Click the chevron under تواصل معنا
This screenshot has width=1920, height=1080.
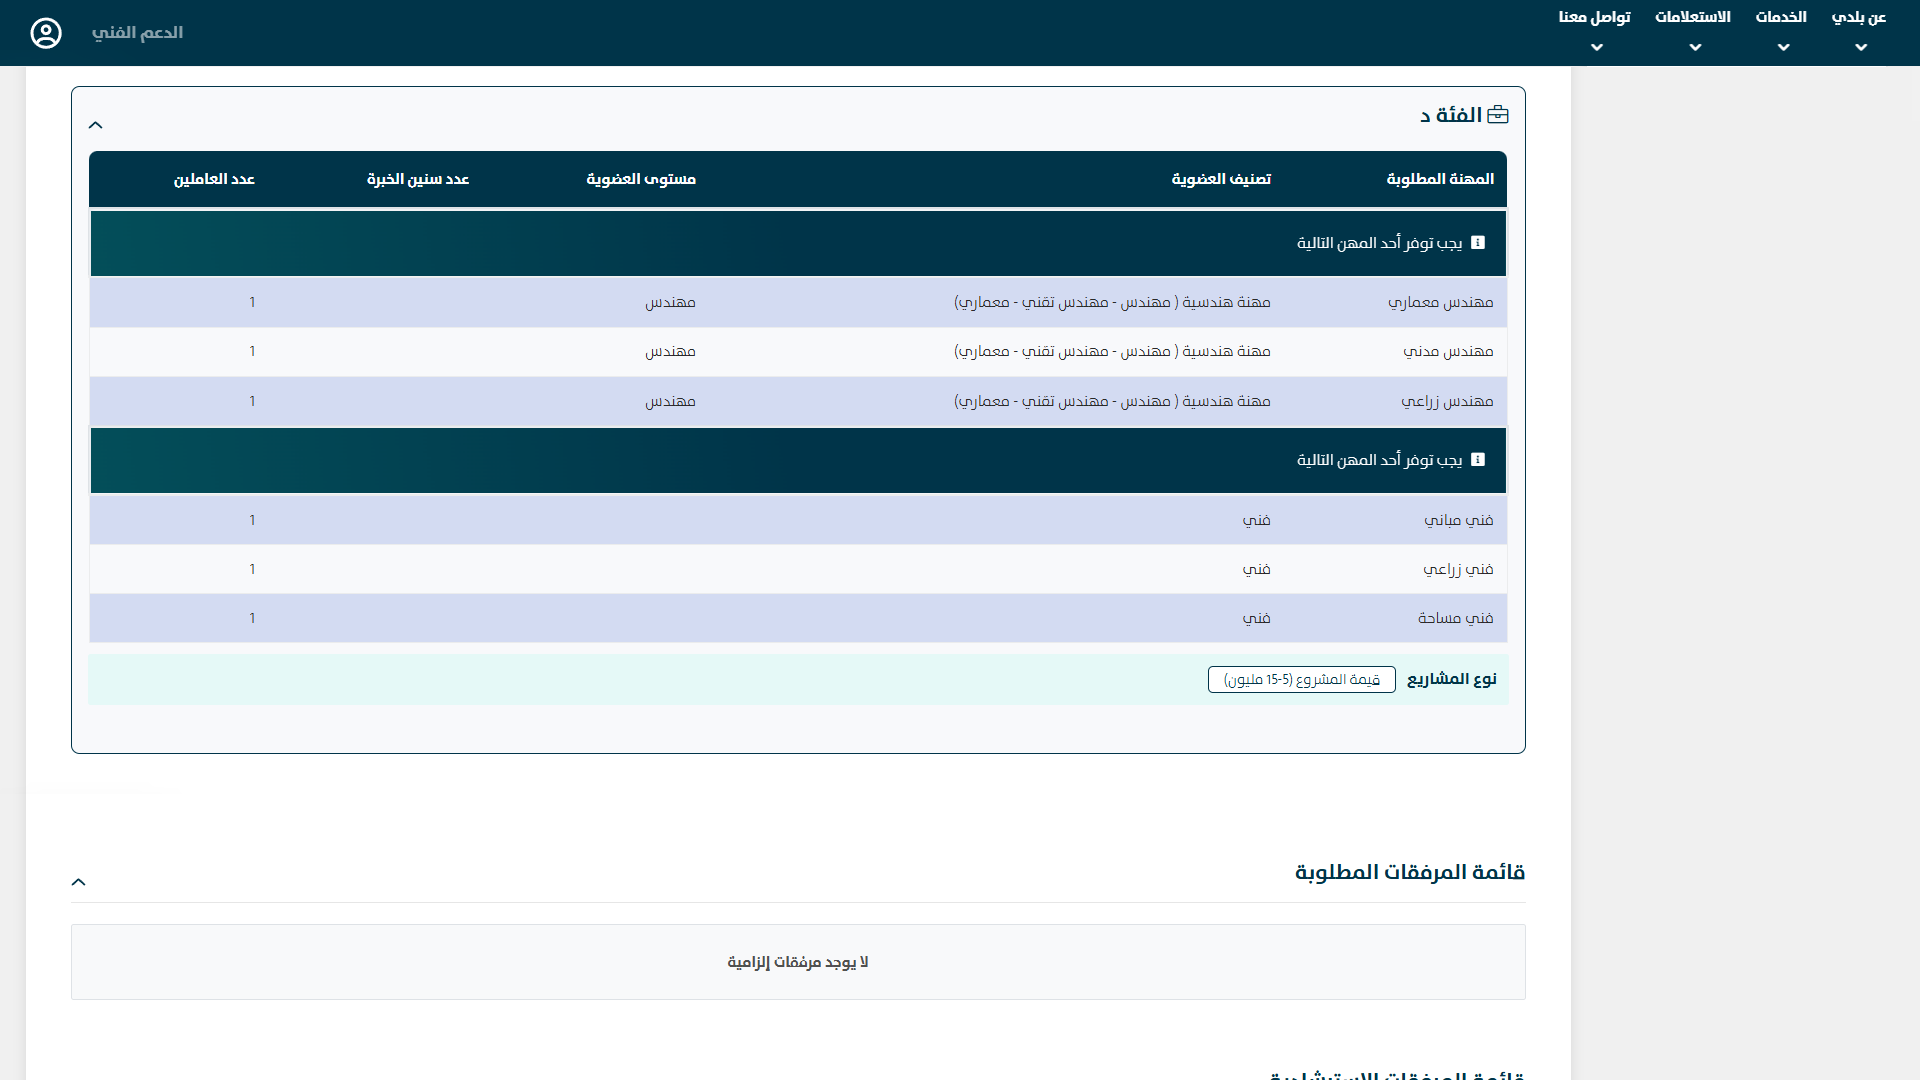(1597, 47)
